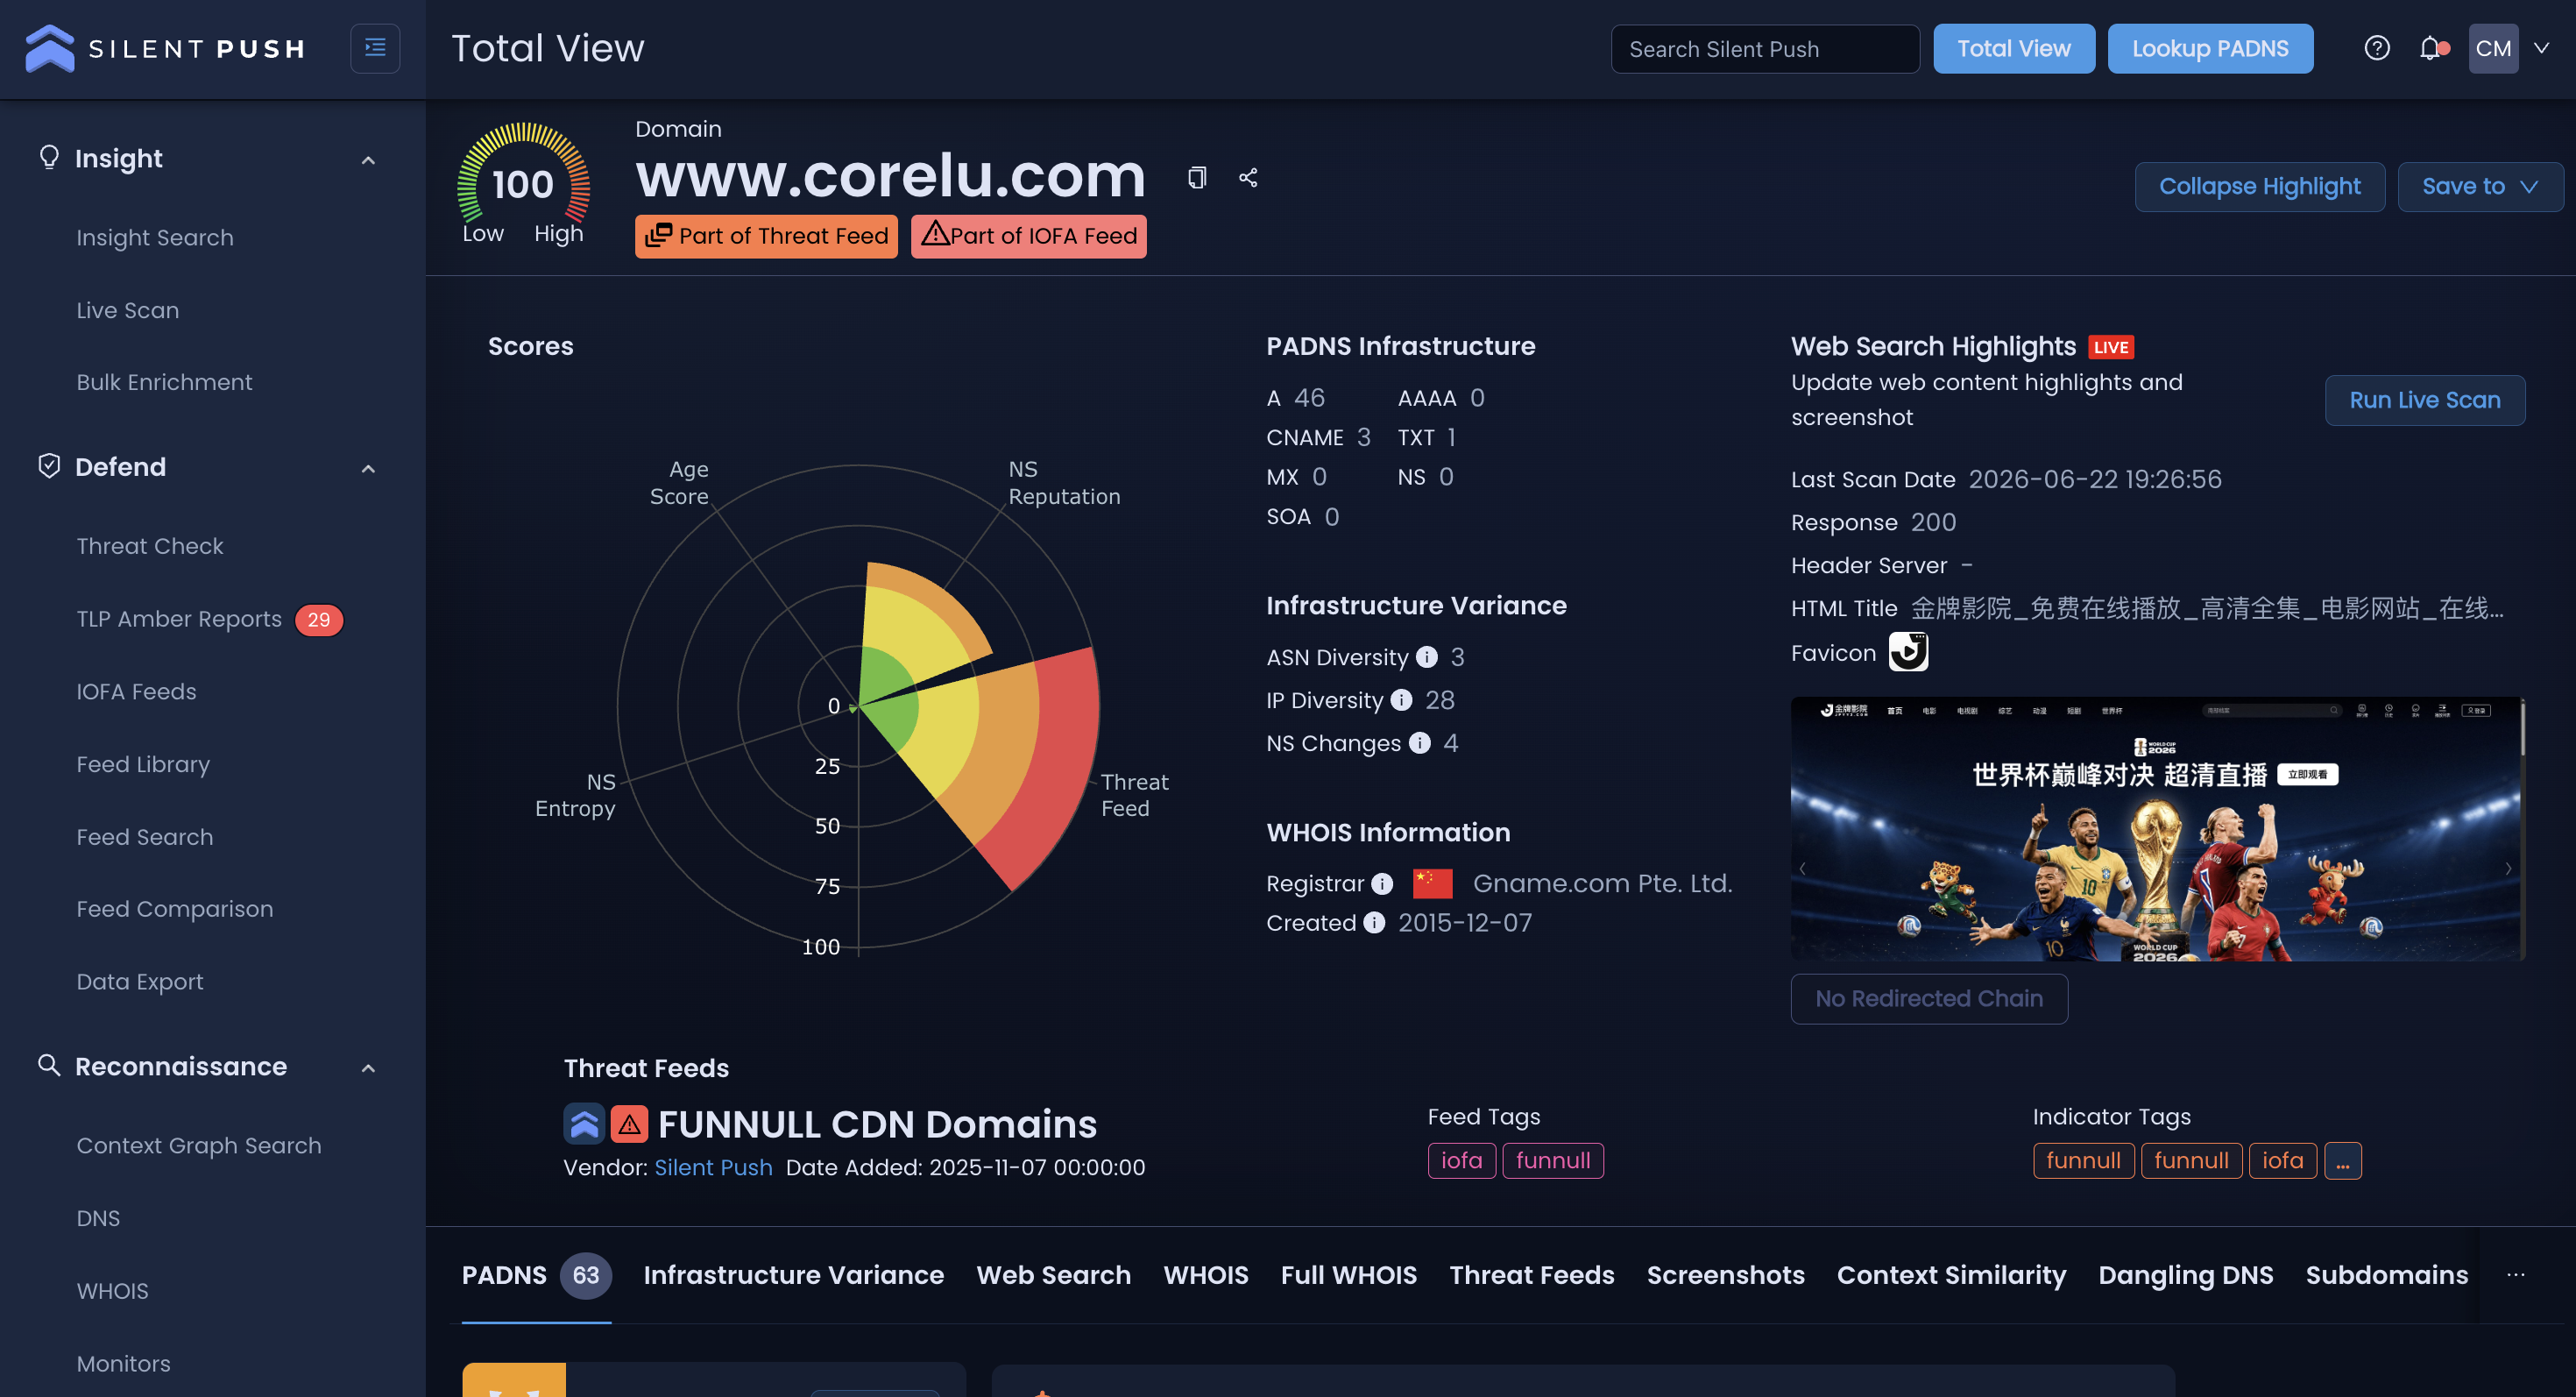Expand the CM user account menu
Viewport: 2576px width, 1397px height.
coord(2541,48)
